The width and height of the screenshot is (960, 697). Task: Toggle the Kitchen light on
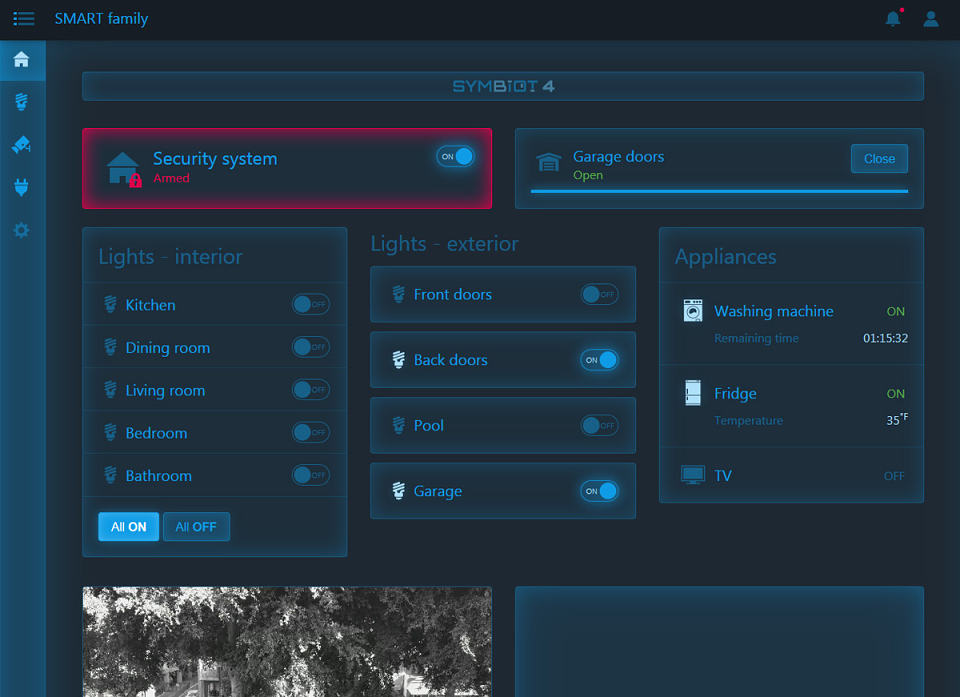[x=311, y=304]
